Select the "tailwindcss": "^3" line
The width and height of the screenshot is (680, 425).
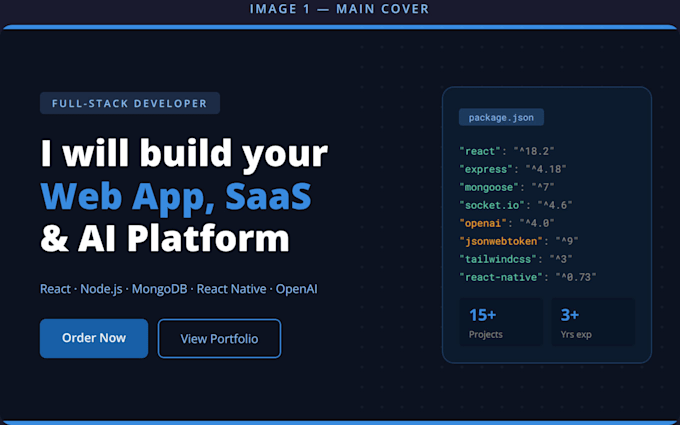[x=516, y=259]
